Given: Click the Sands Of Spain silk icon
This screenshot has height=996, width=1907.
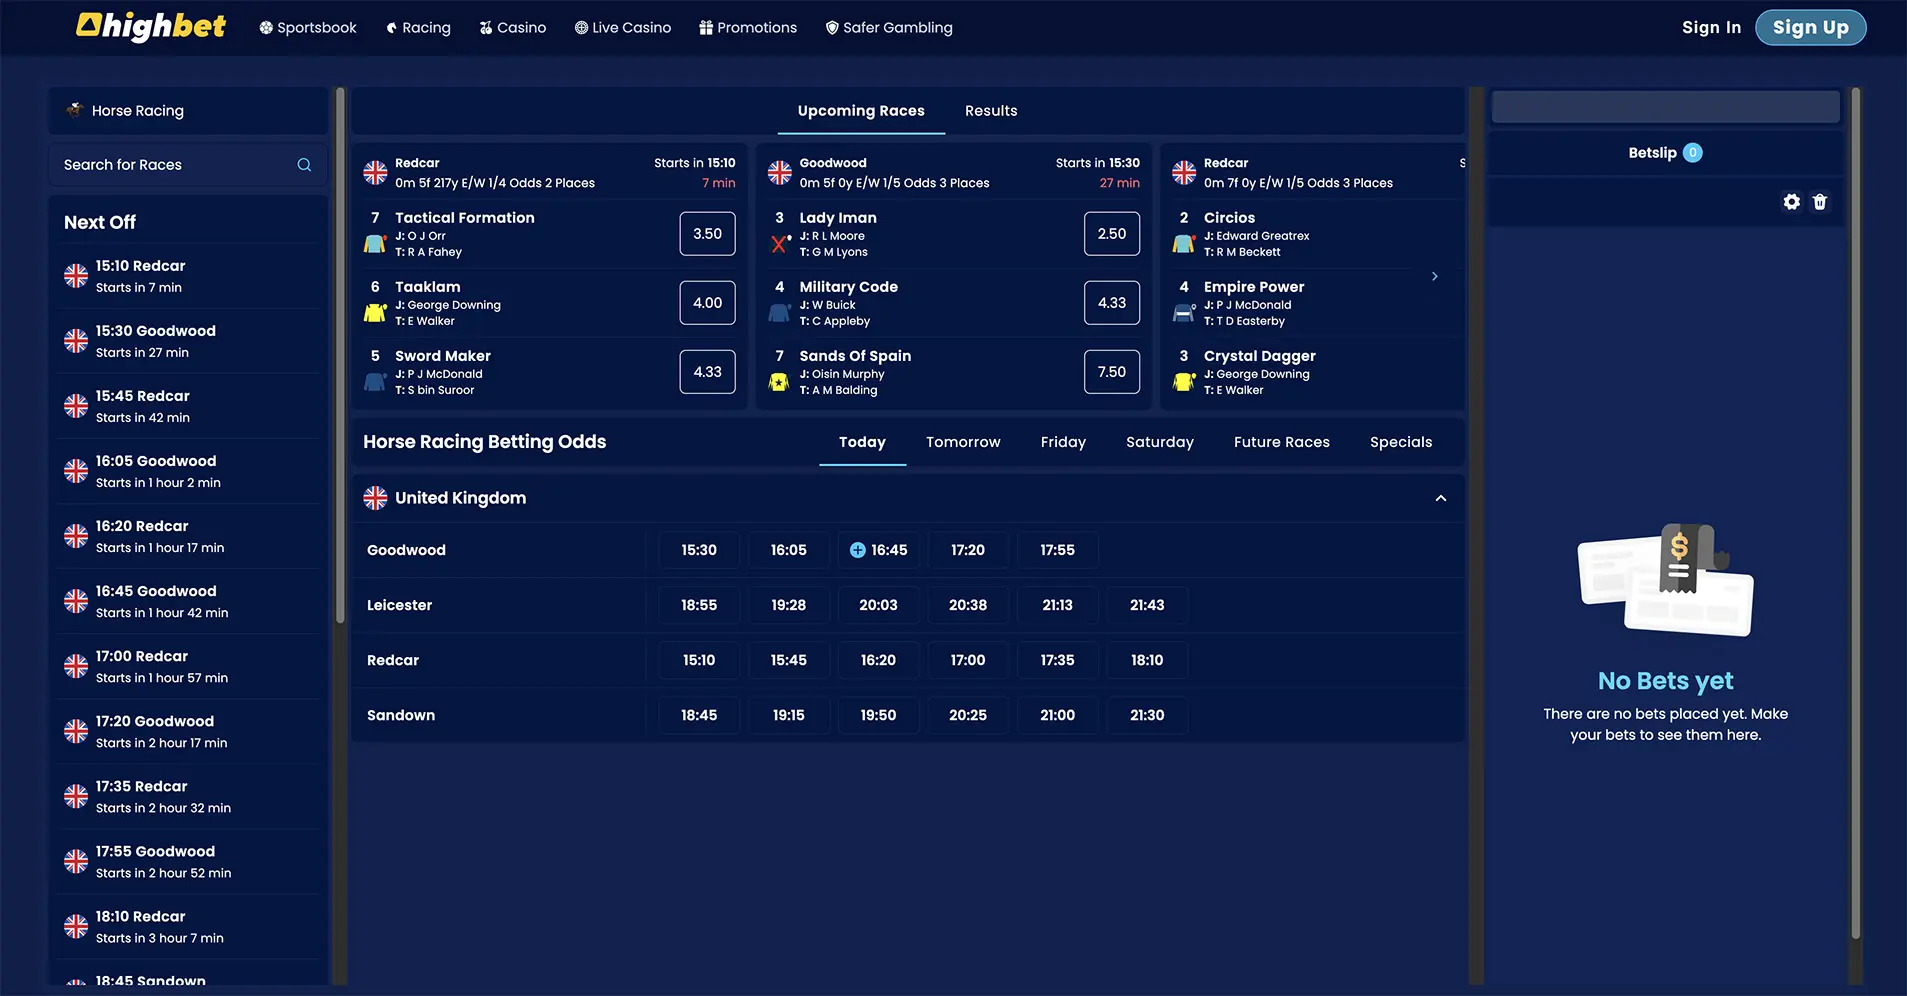Looking at the screenshot, I should [779, 382].
